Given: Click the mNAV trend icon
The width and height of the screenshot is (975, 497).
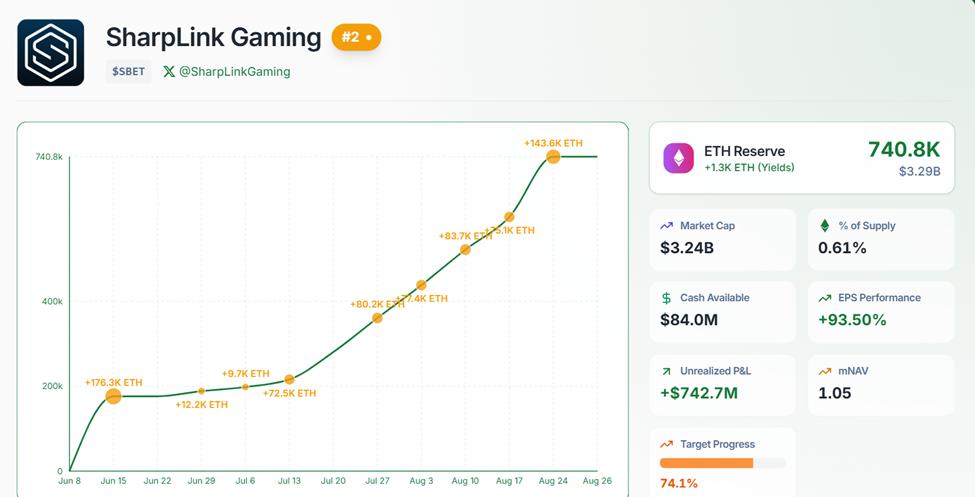Looking at the screenshot, I should point(825,371).
